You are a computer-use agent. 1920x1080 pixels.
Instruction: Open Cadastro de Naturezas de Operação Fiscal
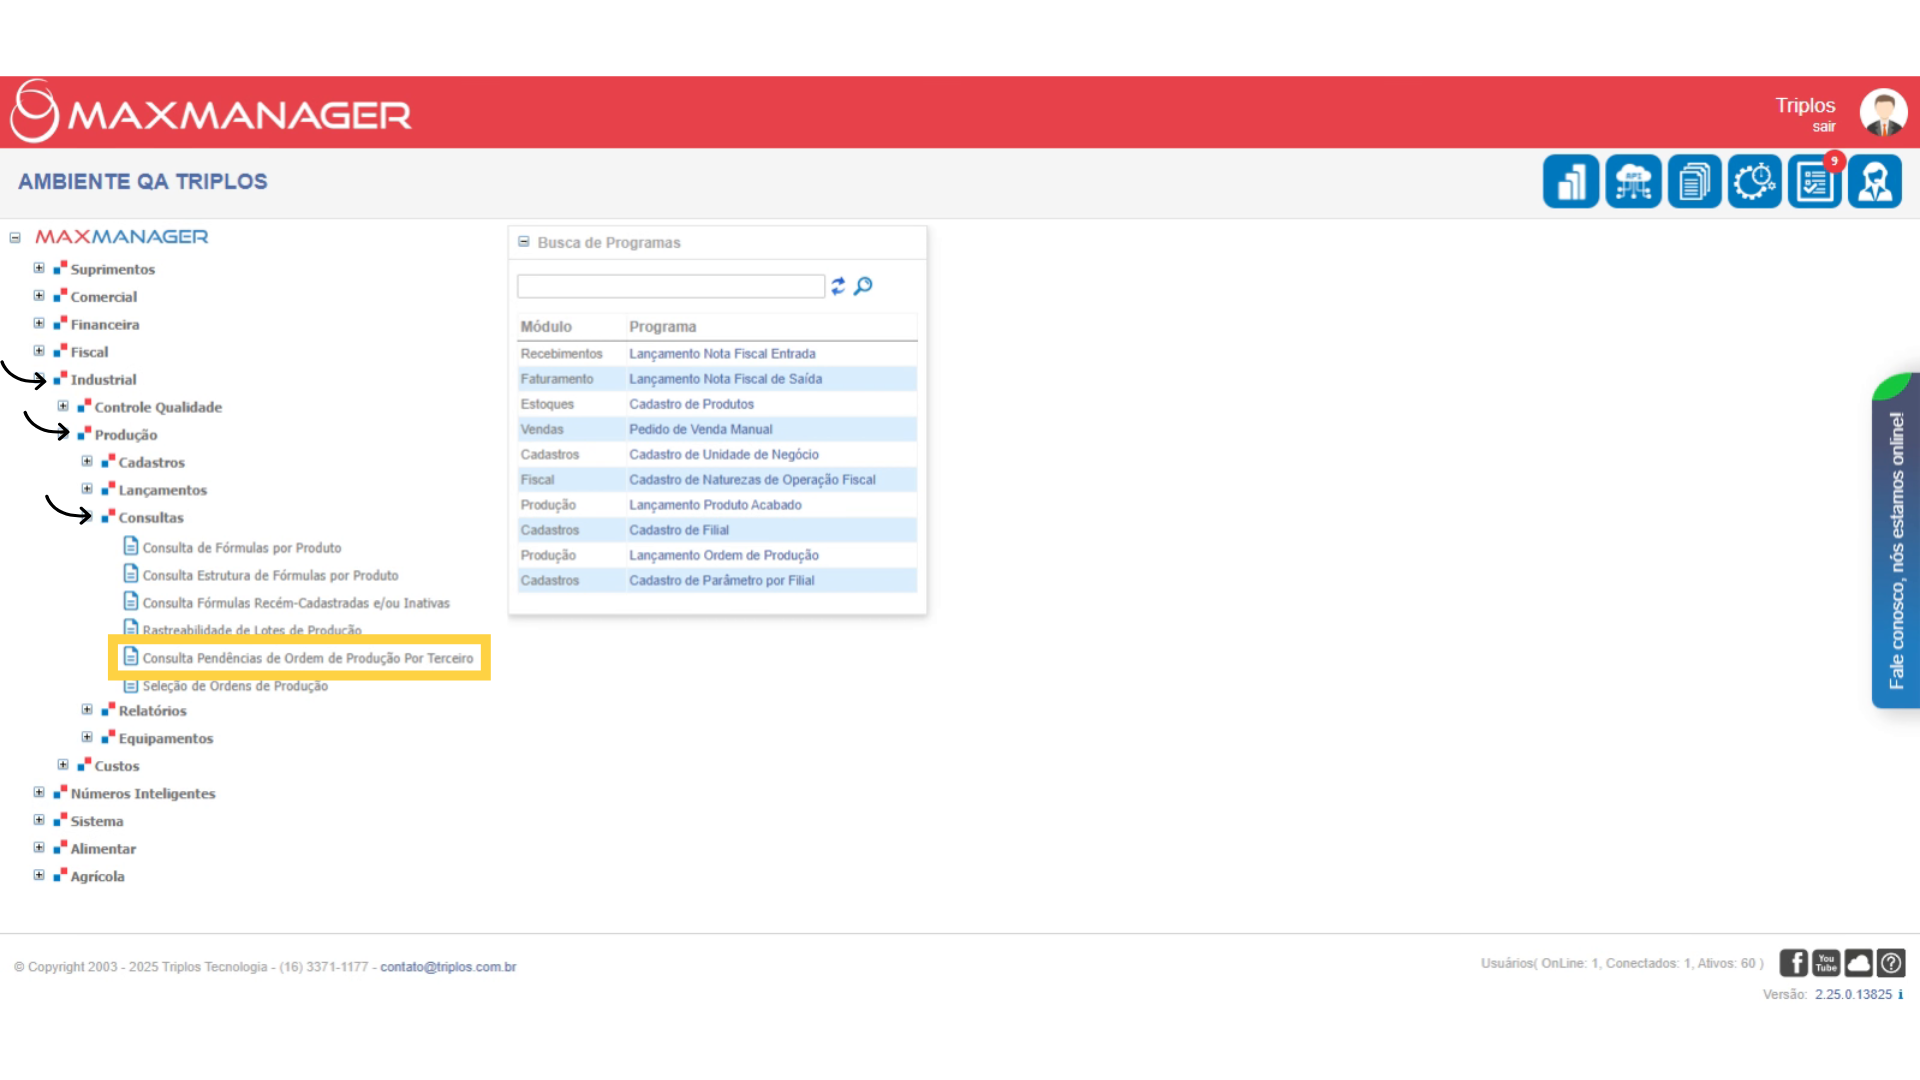click(752, 480)
